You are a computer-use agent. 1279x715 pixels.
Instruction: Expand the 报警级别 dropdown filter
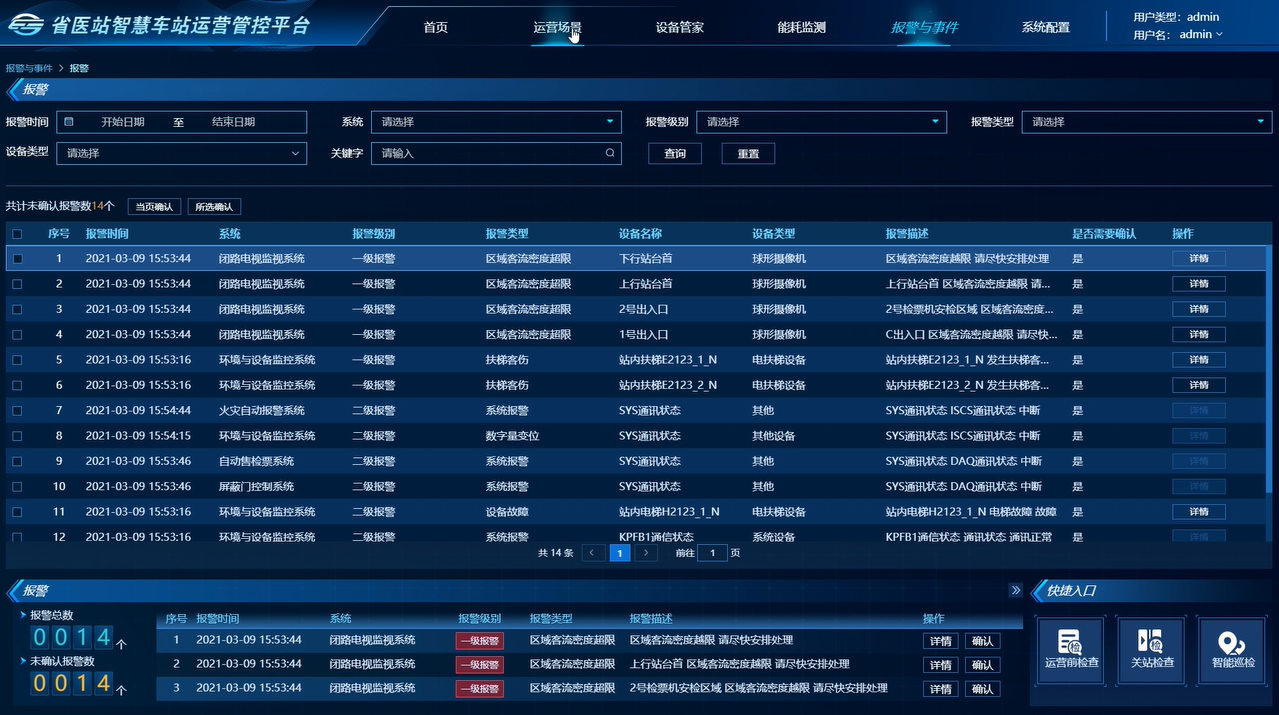coord(820,122)
